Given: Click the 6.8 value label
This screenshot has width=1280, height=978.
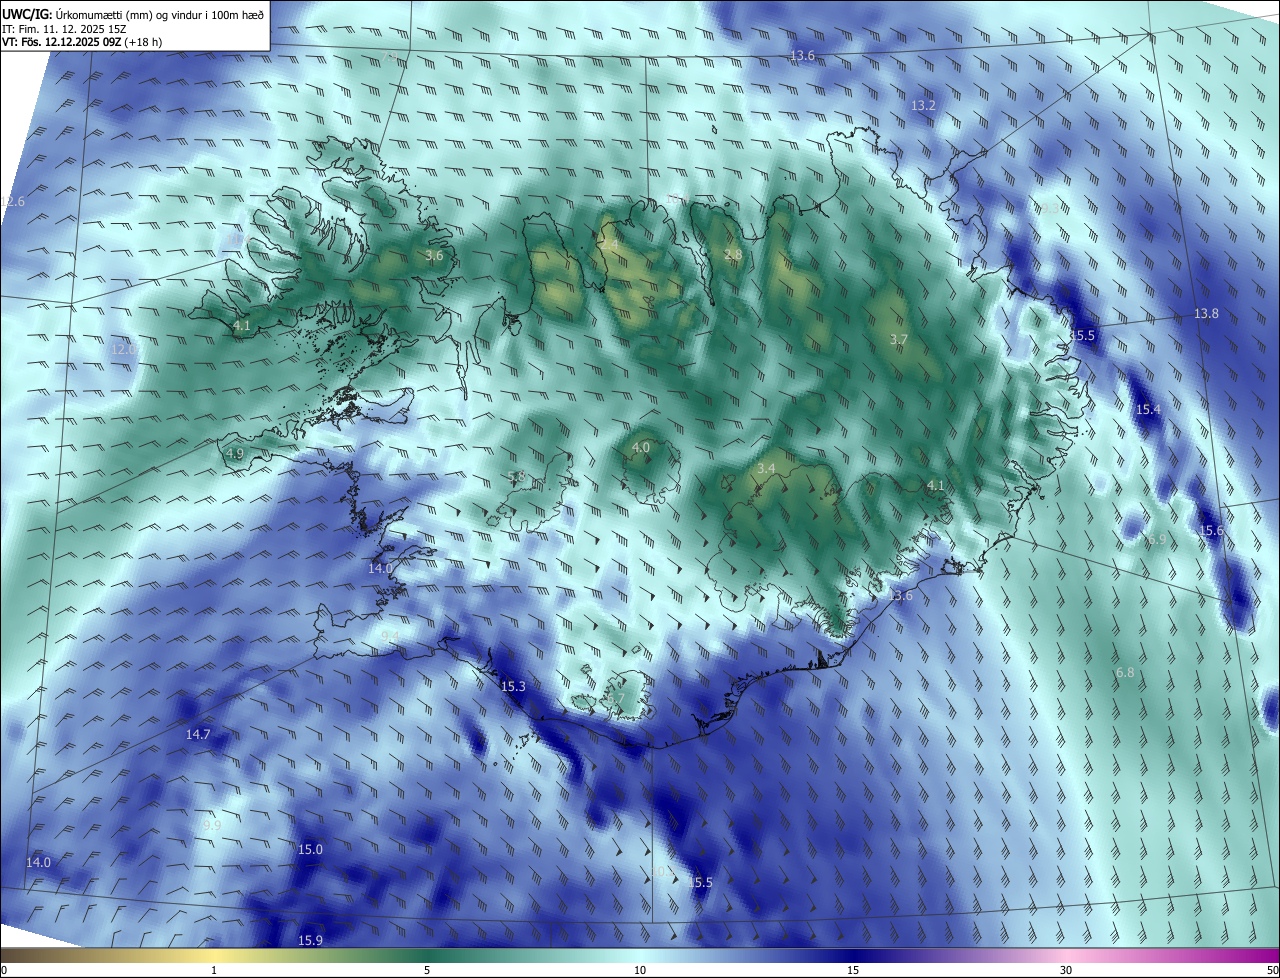Looking at the screenshot, I should [1125, 672].
